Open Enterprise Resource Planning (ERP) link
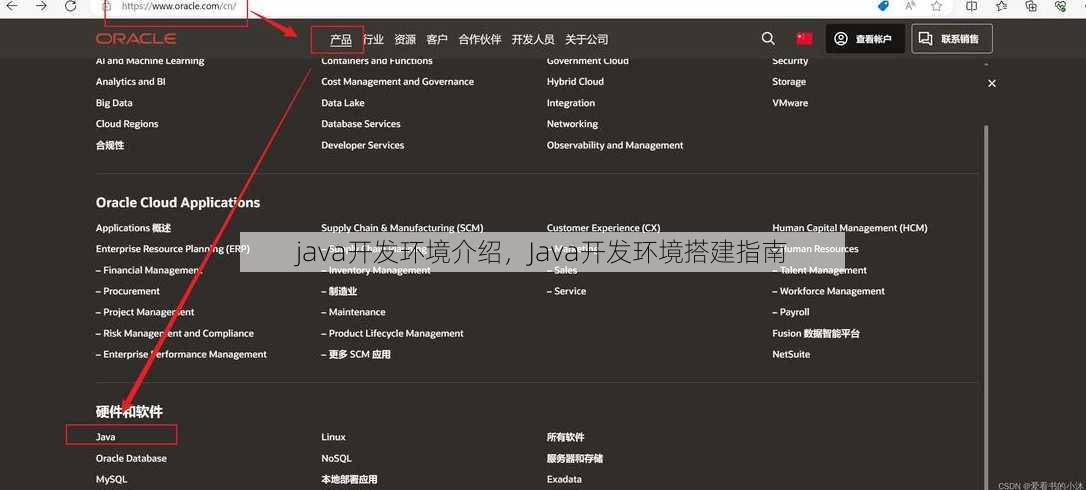 click(172, 249)
